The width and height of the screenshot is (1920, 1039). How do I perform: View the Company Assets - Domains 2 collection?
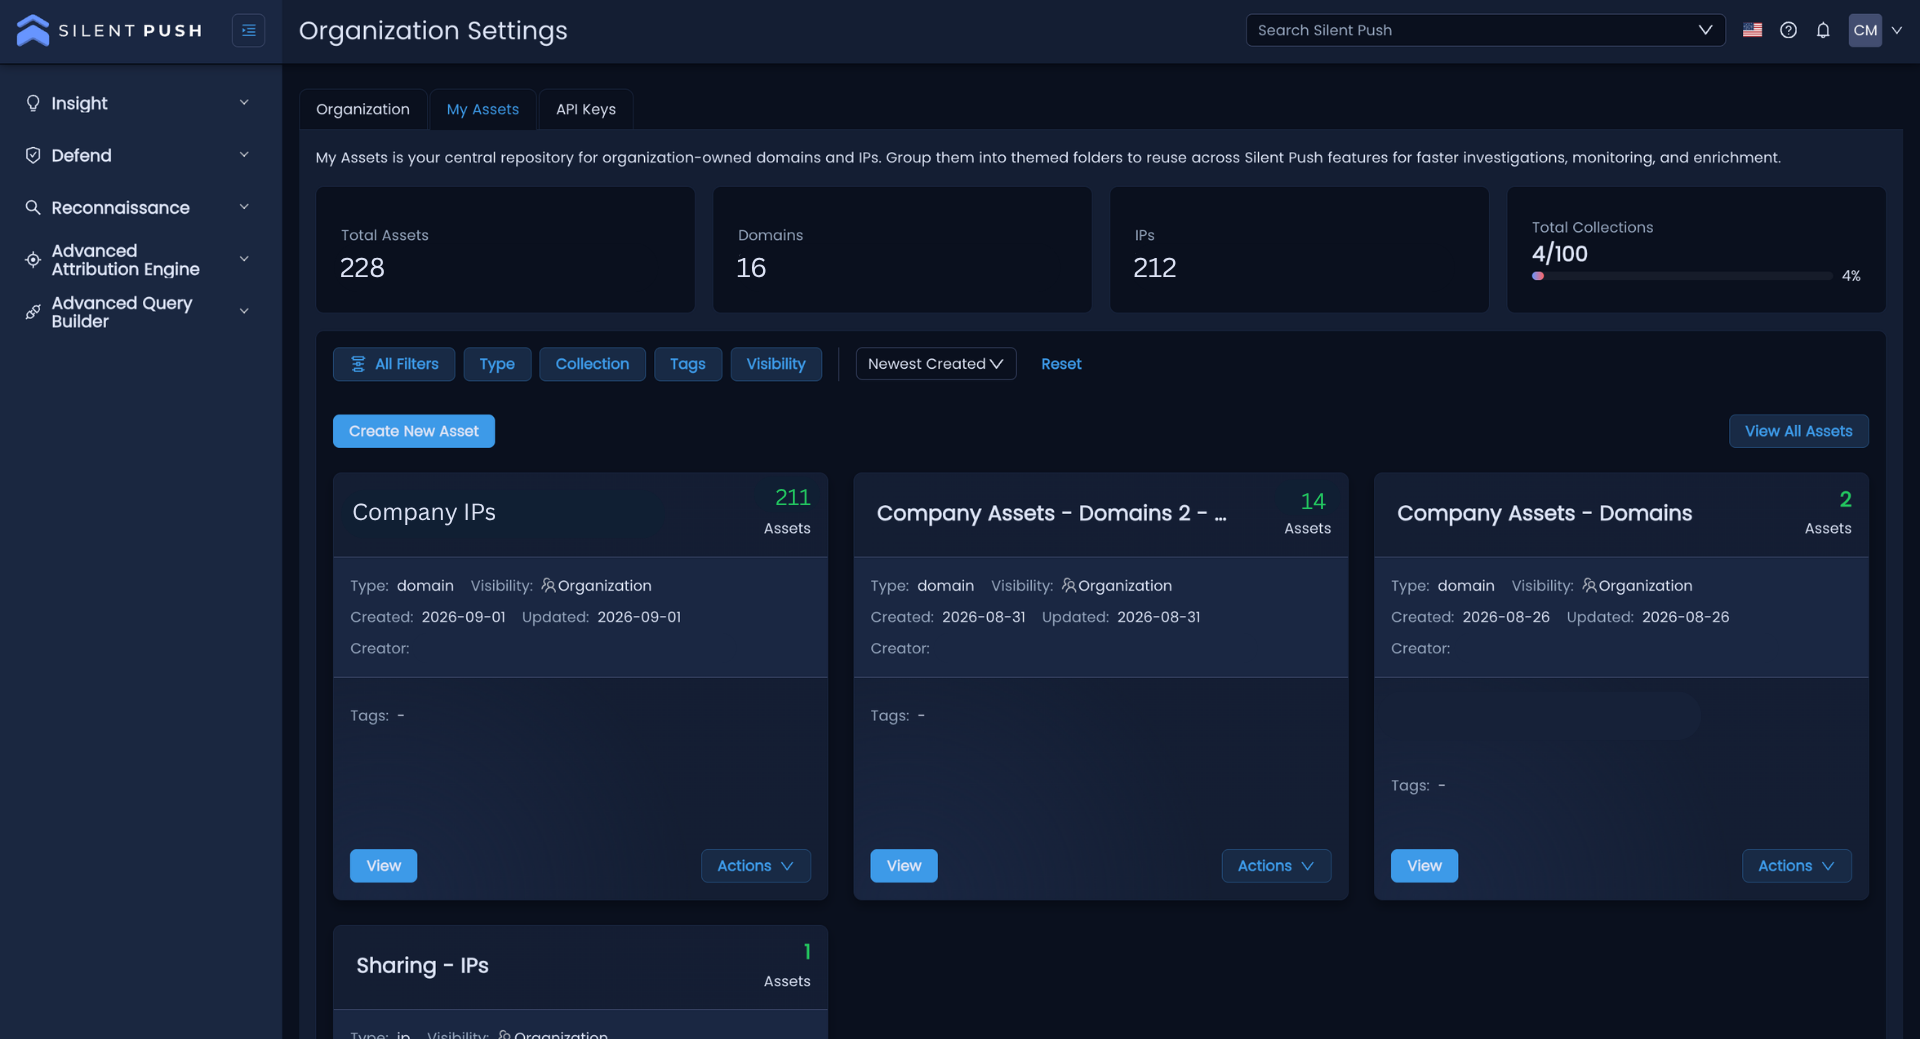tap(904, 866)
